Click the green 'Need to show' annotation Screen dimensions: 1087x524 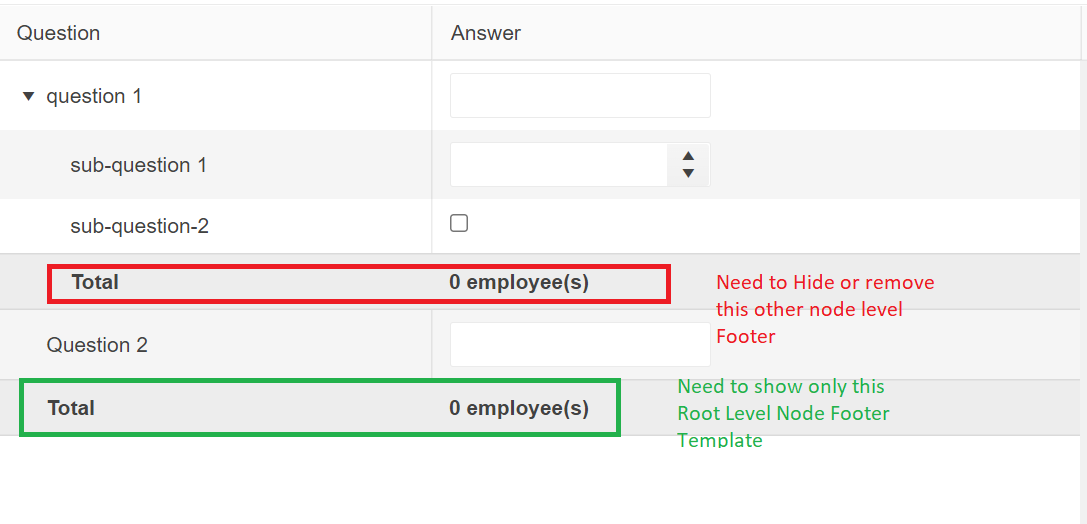782,413
